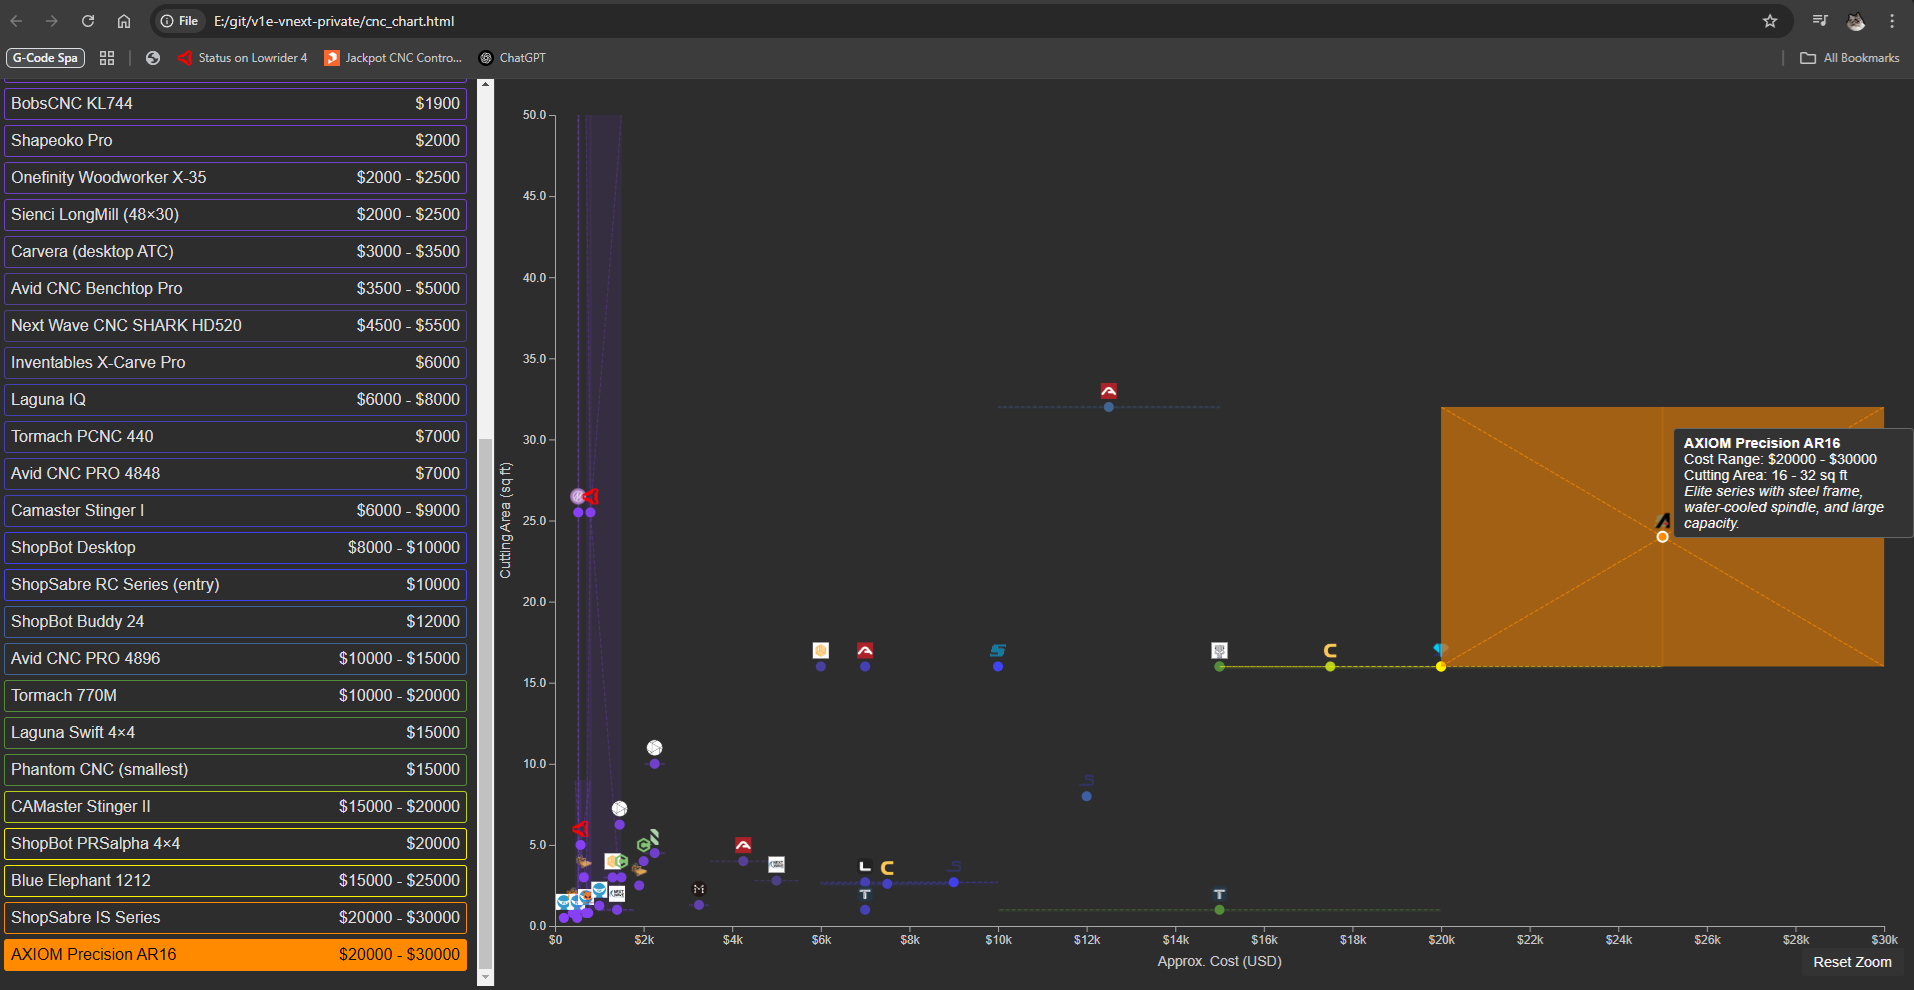The width and height of the screenshot is (1914, 990).
Task: Select Camaster Stinger I row
Action: click(235, 510)
